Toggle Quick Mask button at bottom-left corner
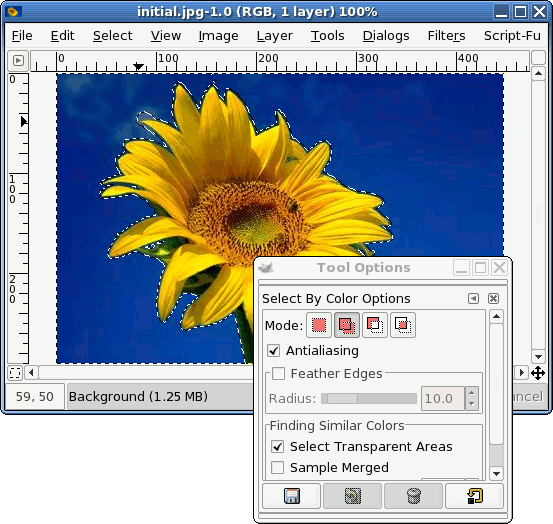This screenshot has height=524, width=553. pos(15,373)
